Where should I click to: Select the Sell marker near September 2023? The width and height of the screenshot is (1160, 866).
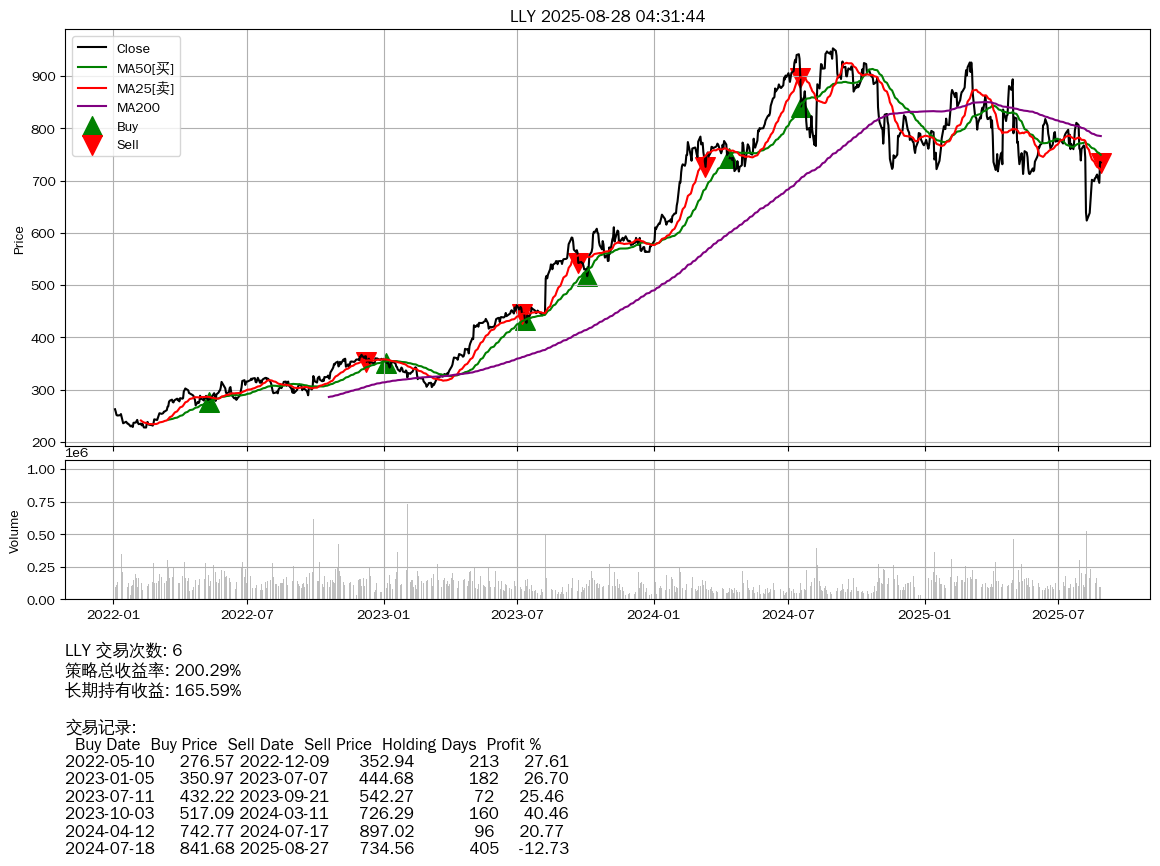tap(578, 263)
